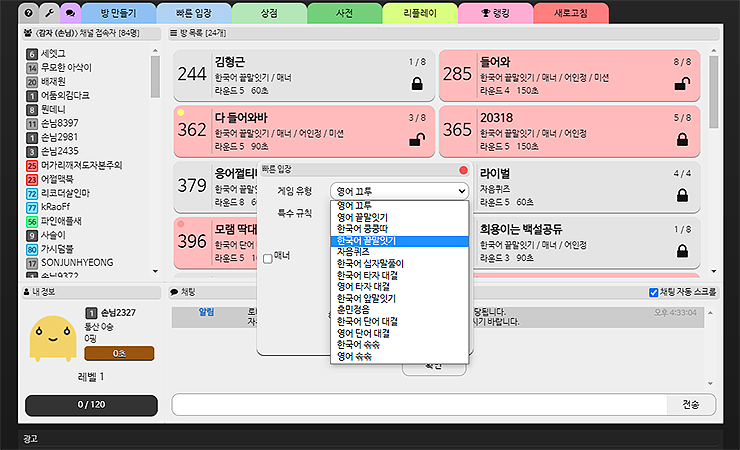Close the 빠른 입장 dialog red dot
This screenshot has width=740, height=450.
[x=463, y=170]
